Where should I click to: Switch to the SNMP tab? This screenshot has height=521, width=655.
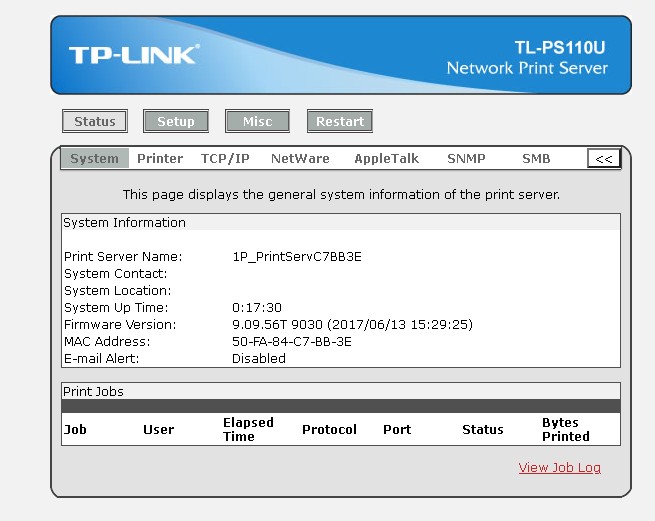point(466,158)
